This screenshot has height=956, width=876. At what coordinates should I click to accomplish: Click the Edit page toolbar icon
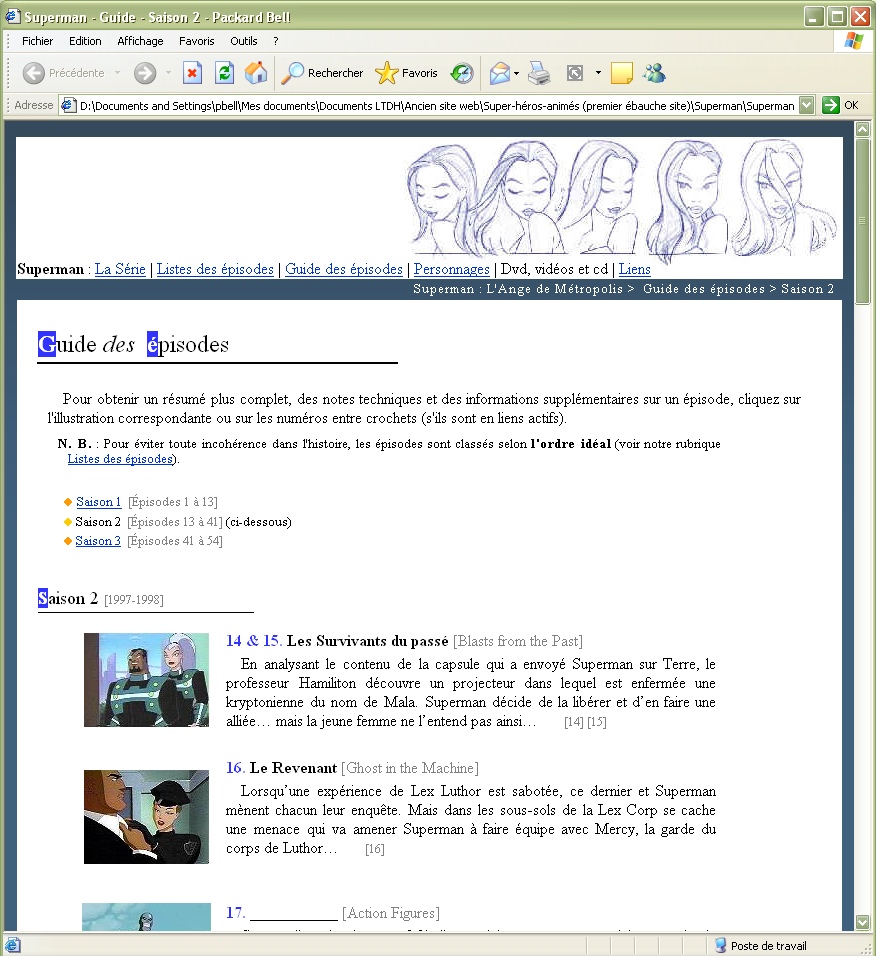(x=574, y=73)
